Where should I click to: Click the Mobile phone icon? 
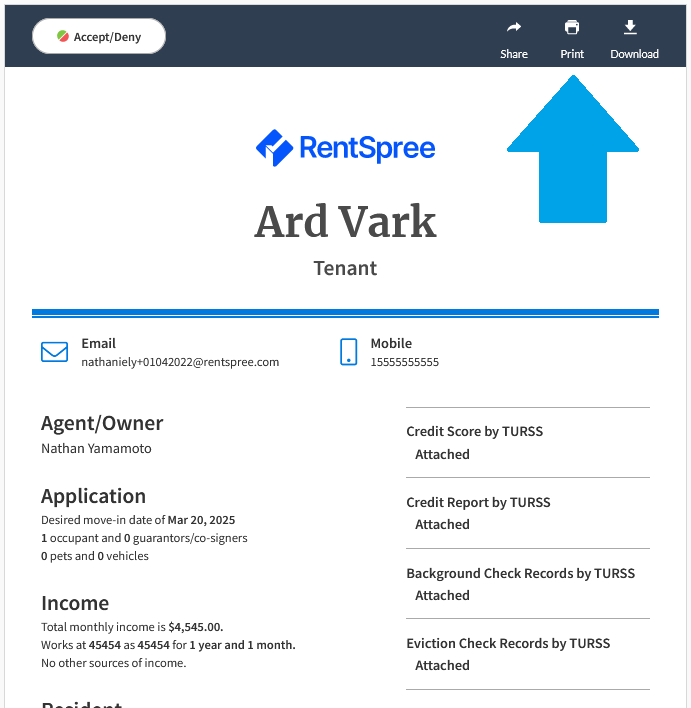point(348,352)
